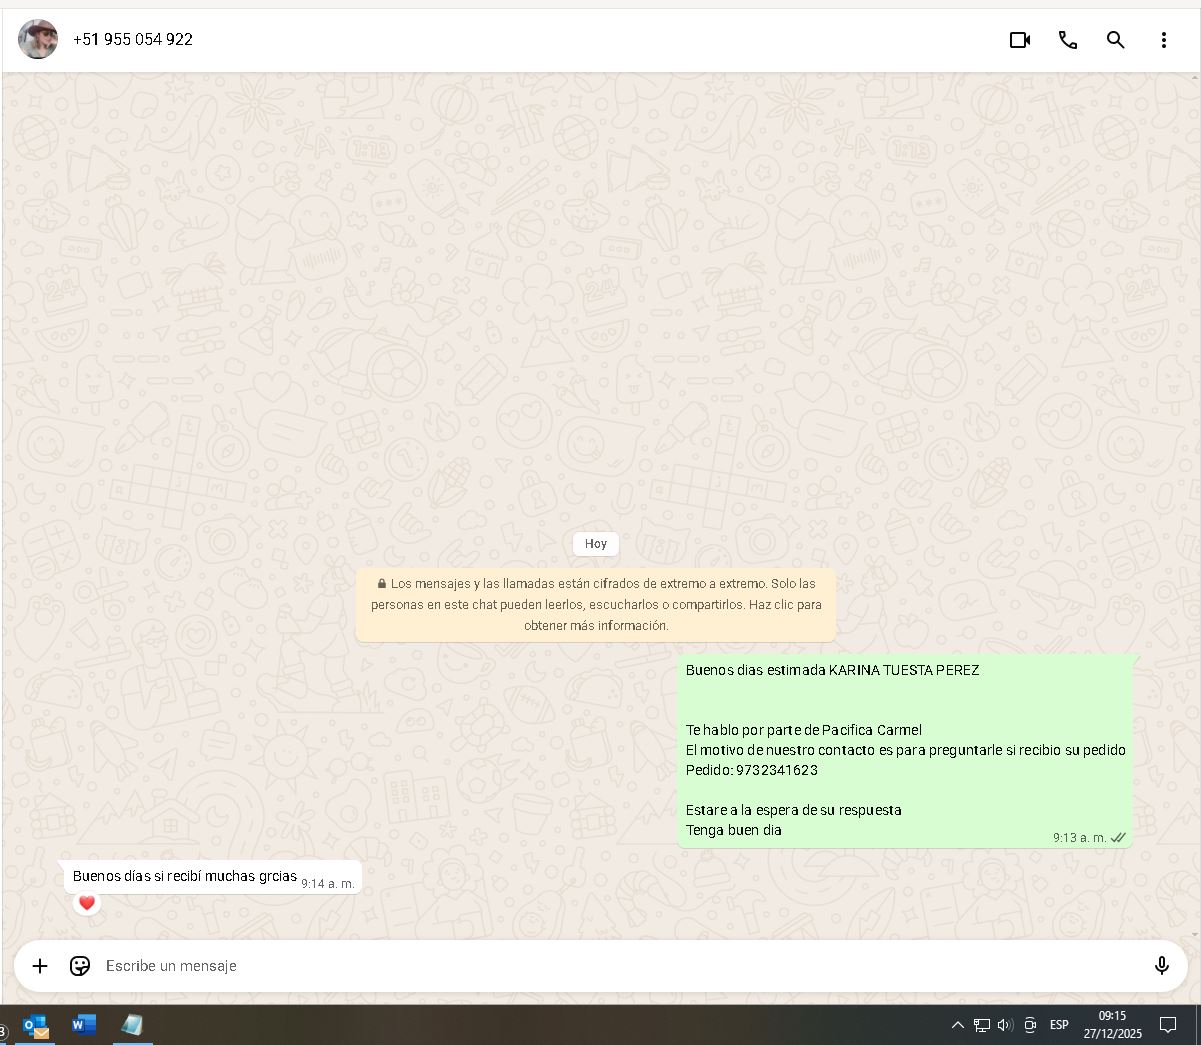Expand the hidden system tray icons
The height and width of the screenshot is (1045, 1201).
click(x=957, y=1025)
